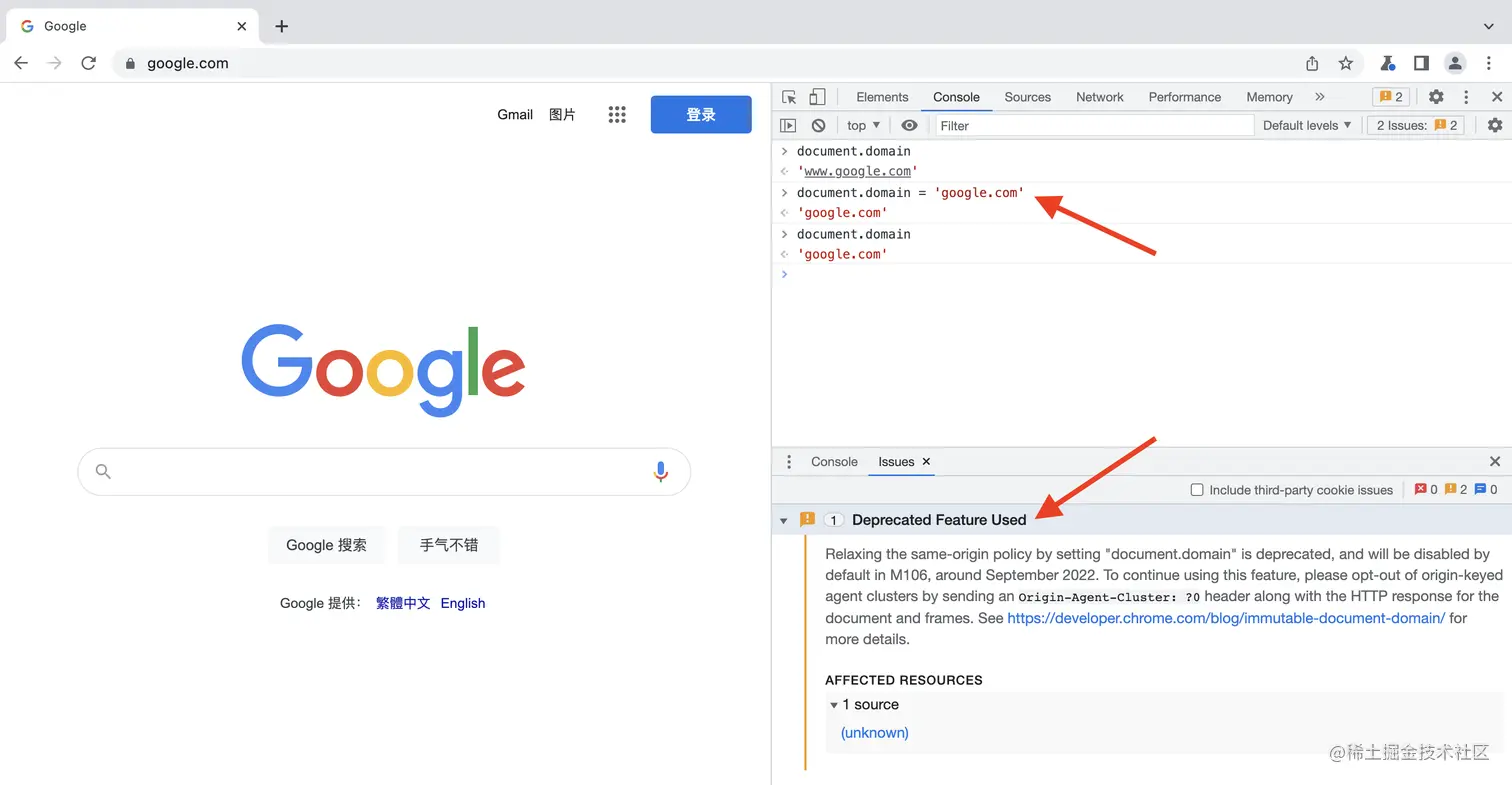Click the orange issue count 2 in drawer
The height and width of the screenshot is (785, 1512).
pyautogui.click(x=1456, y=490)
